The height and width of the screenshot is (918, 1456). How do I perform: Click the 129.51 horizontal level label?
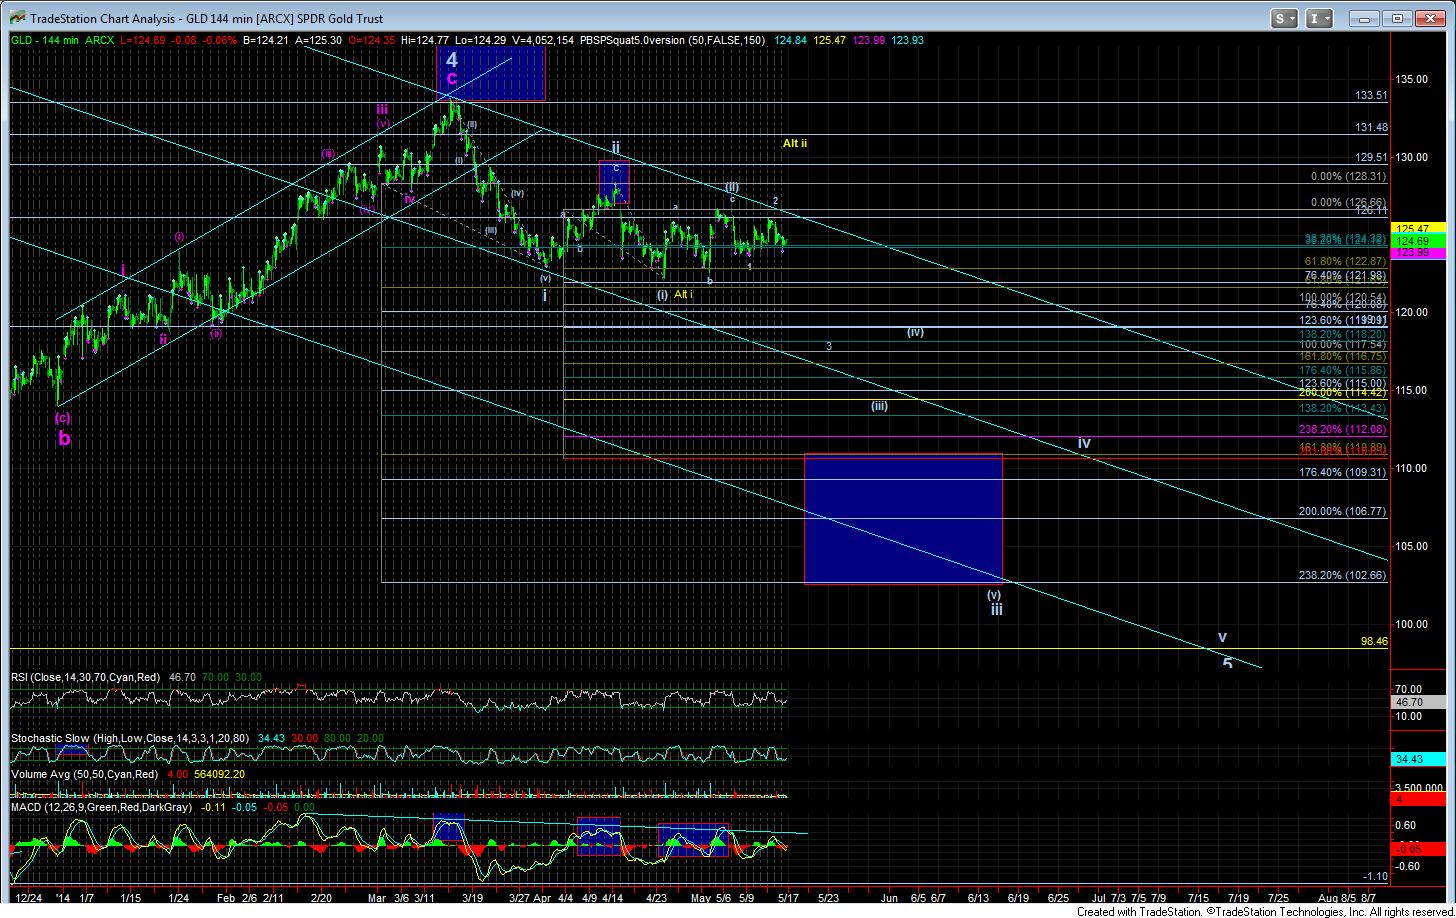(x=1371, y=158)
